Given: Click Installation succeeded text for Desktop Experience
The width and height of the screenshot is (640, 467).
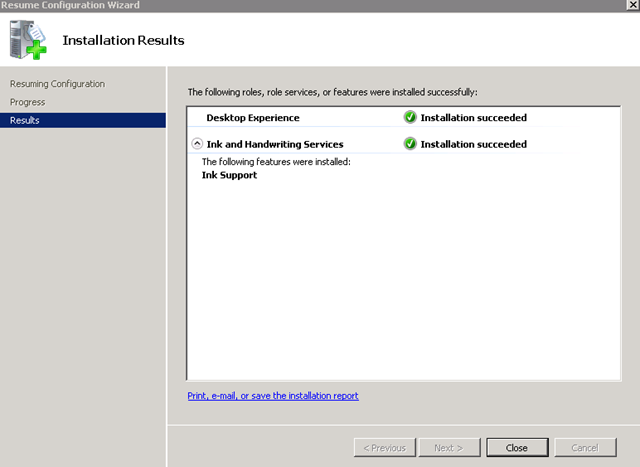Looking at the screenshot, I should tap(473, 118).
